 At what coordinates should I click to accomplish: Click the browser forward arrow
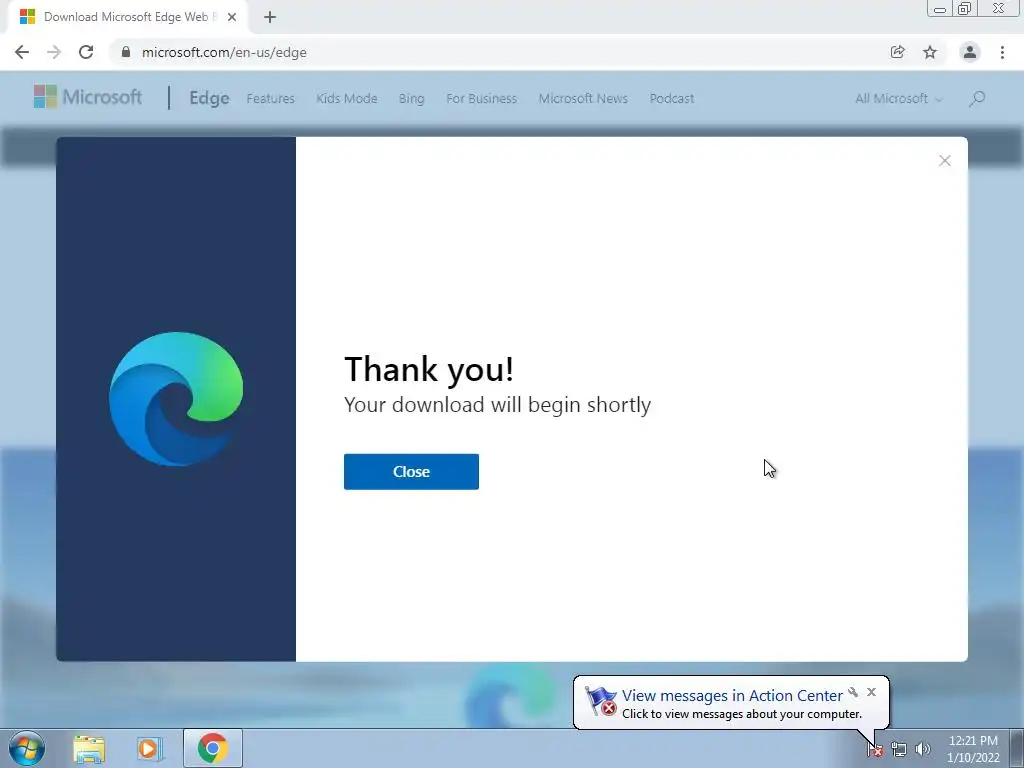point(54,52)
